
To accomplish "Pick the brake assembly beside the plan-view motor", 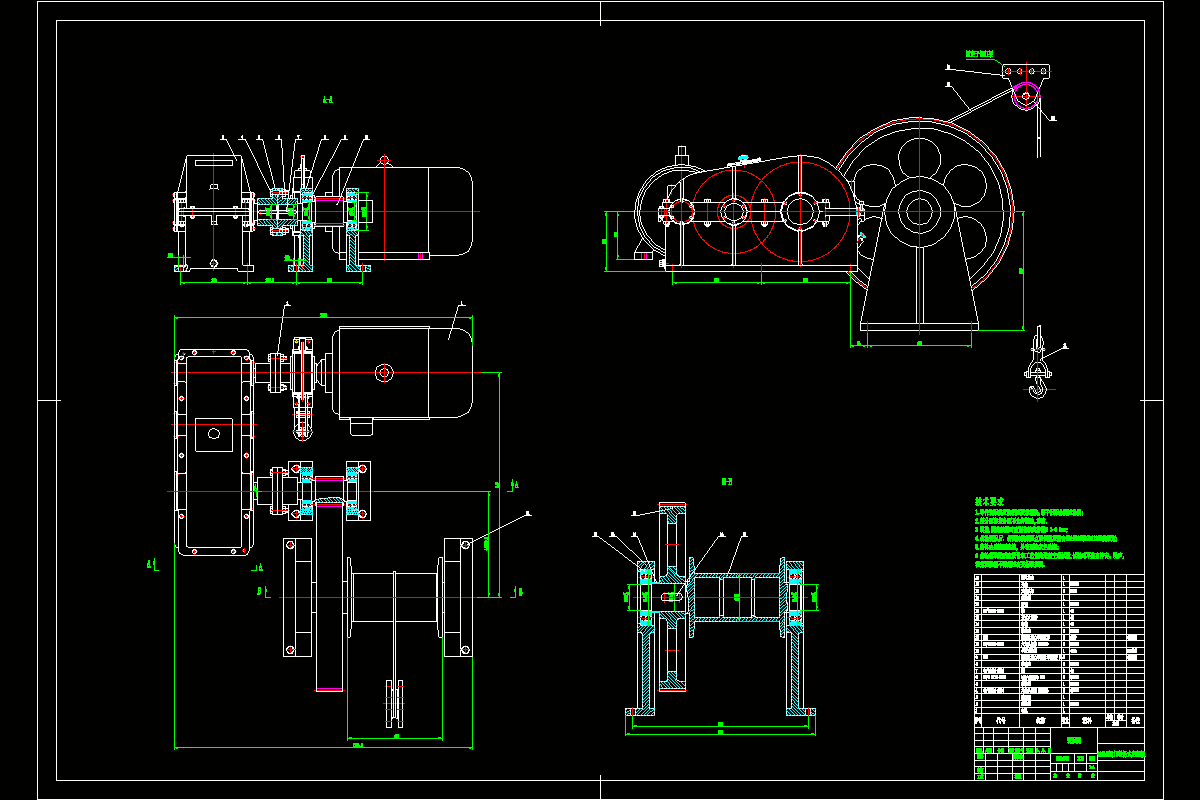I will pyautogui.click(x=303, y=388).
